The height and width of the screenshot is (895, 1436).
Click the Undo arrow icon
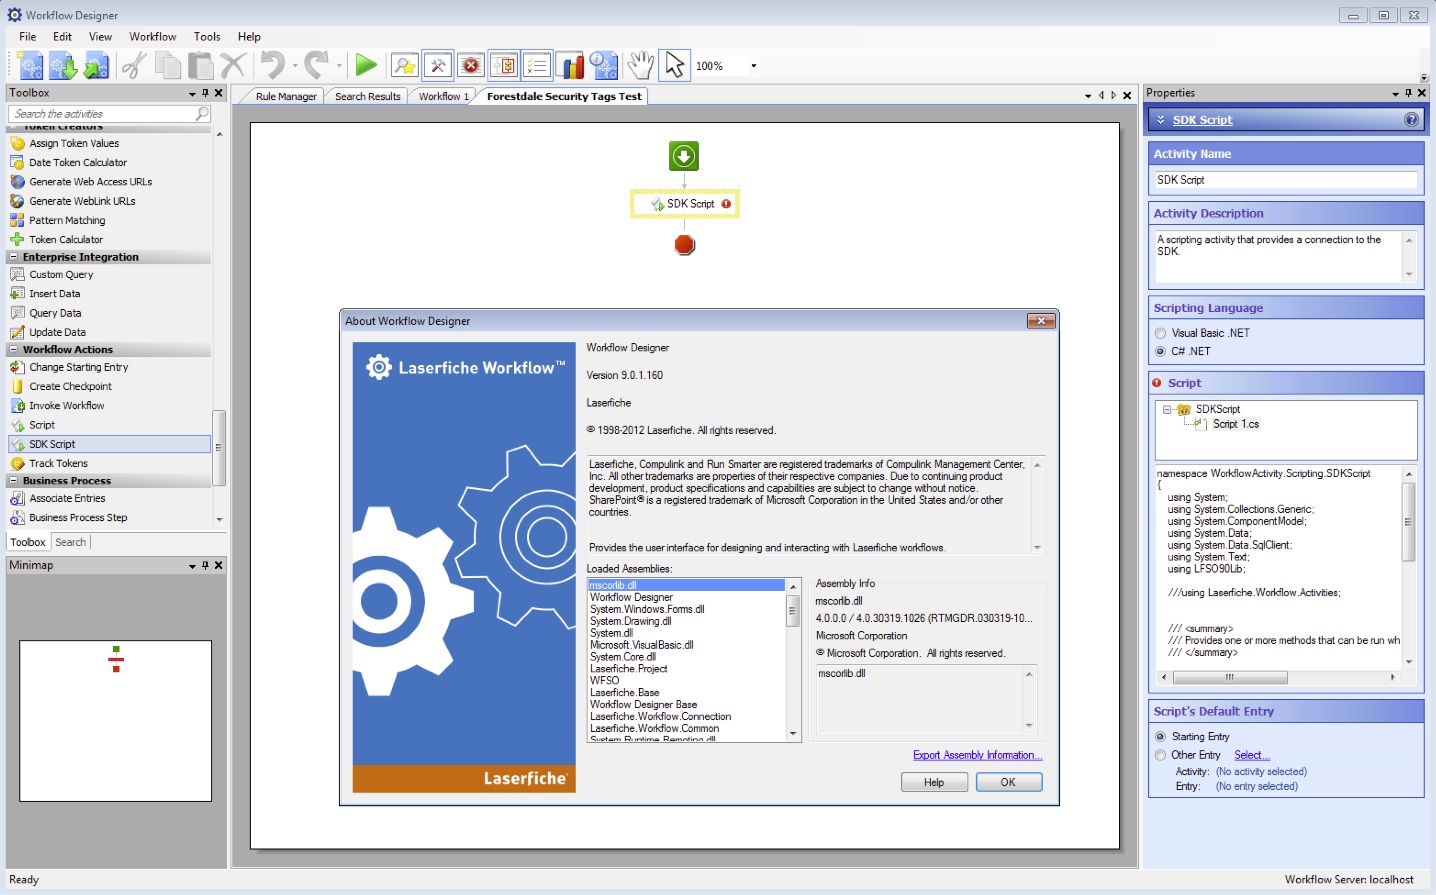pyautogui.click(x=272, y=66)
